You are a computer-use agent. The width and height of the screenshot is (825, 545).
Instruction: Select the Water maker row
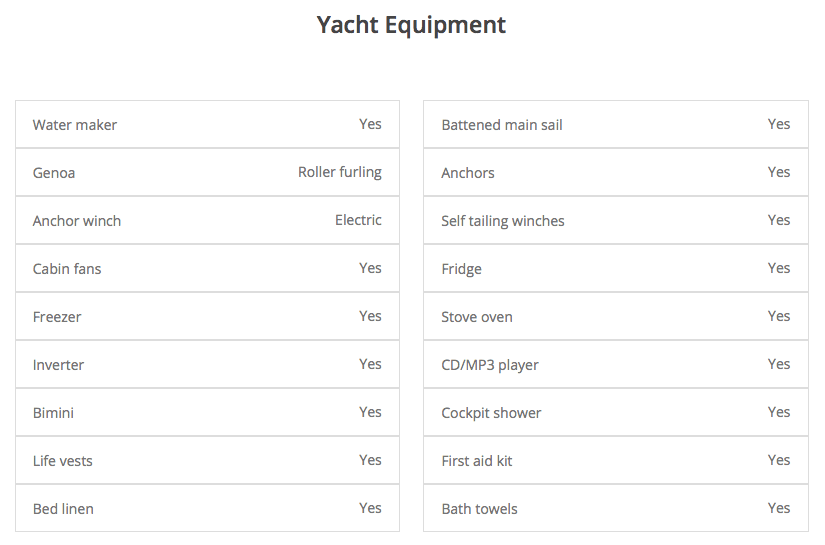207,124
